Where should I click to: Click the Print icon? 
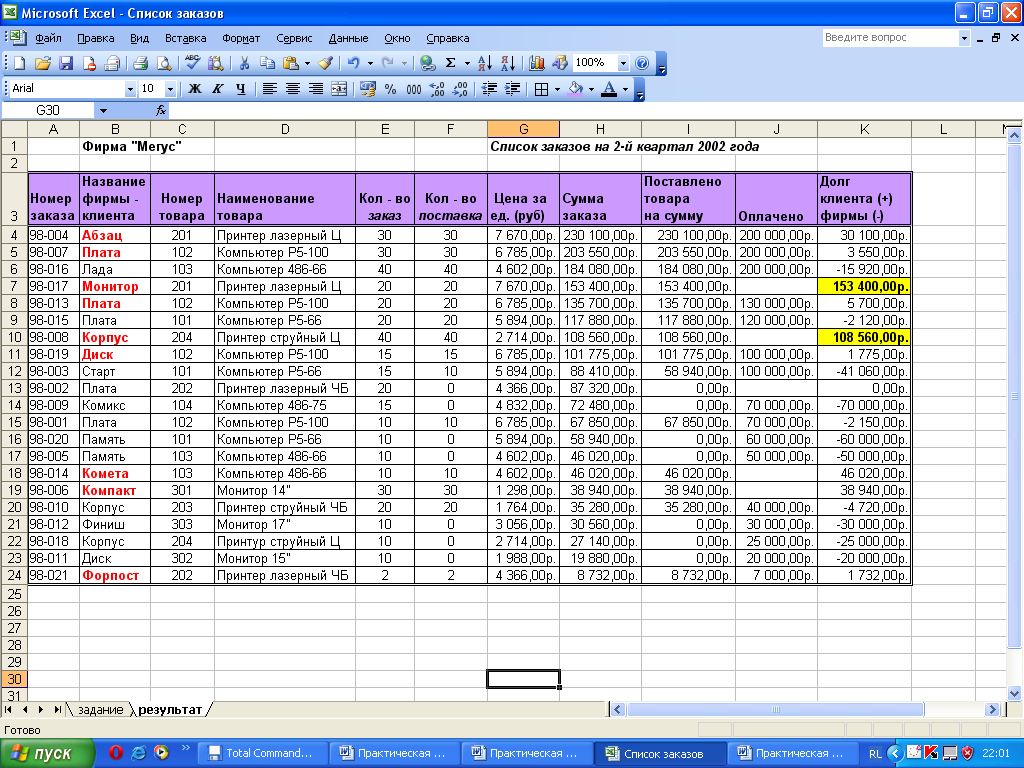pos(140,63)
